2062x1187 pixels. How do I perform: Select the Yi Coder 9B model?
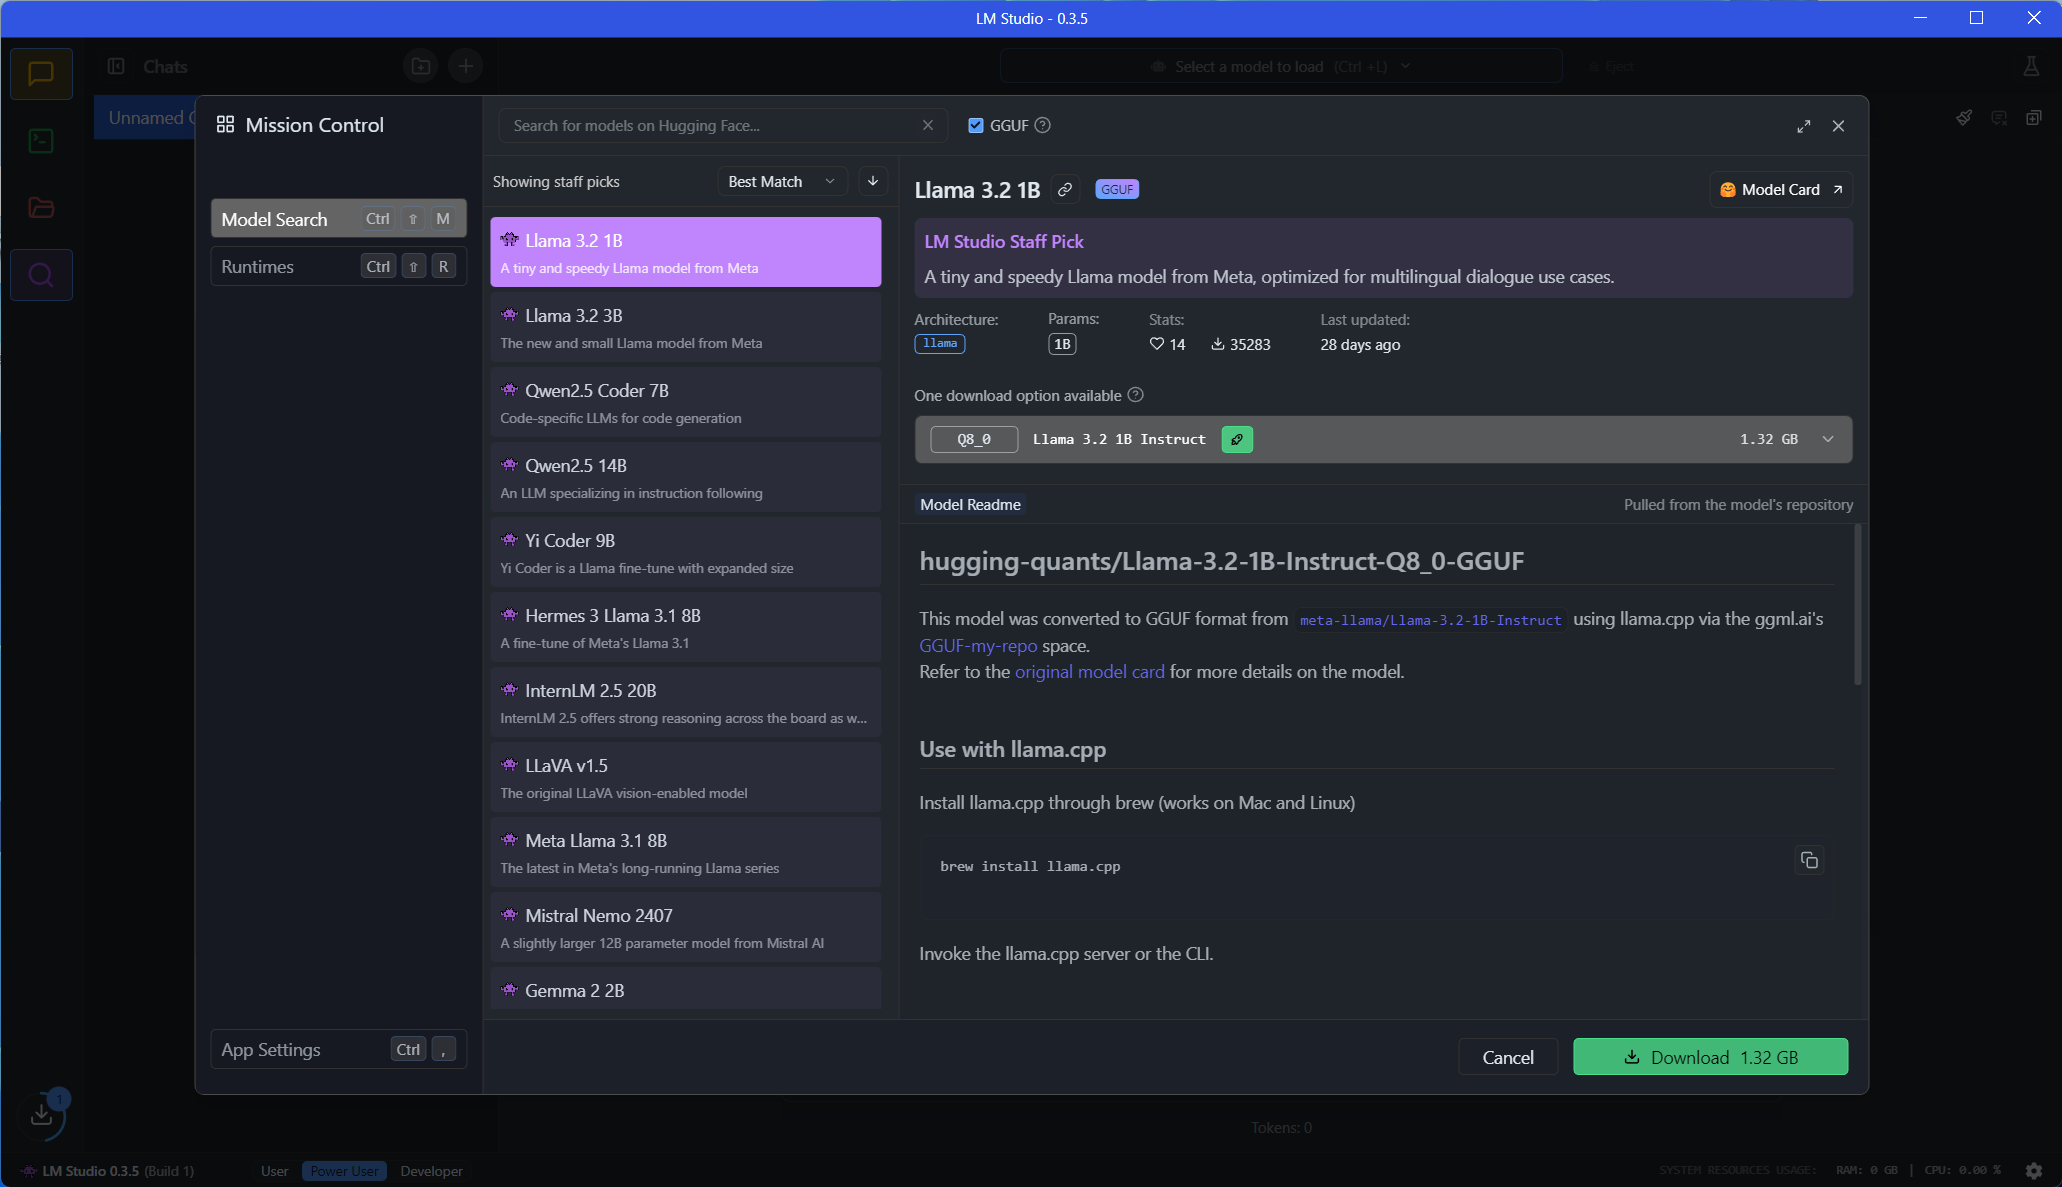coord(685,553)
